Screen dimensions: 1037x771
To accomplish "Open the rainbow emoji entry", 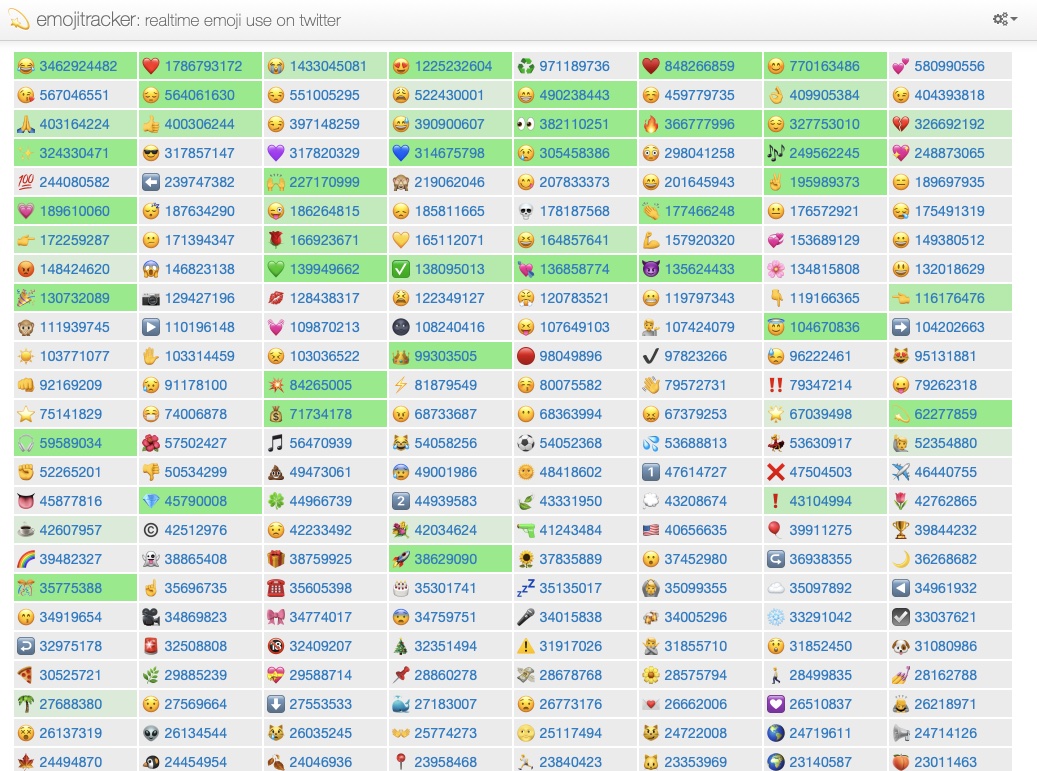I will (x=25, y=560).
